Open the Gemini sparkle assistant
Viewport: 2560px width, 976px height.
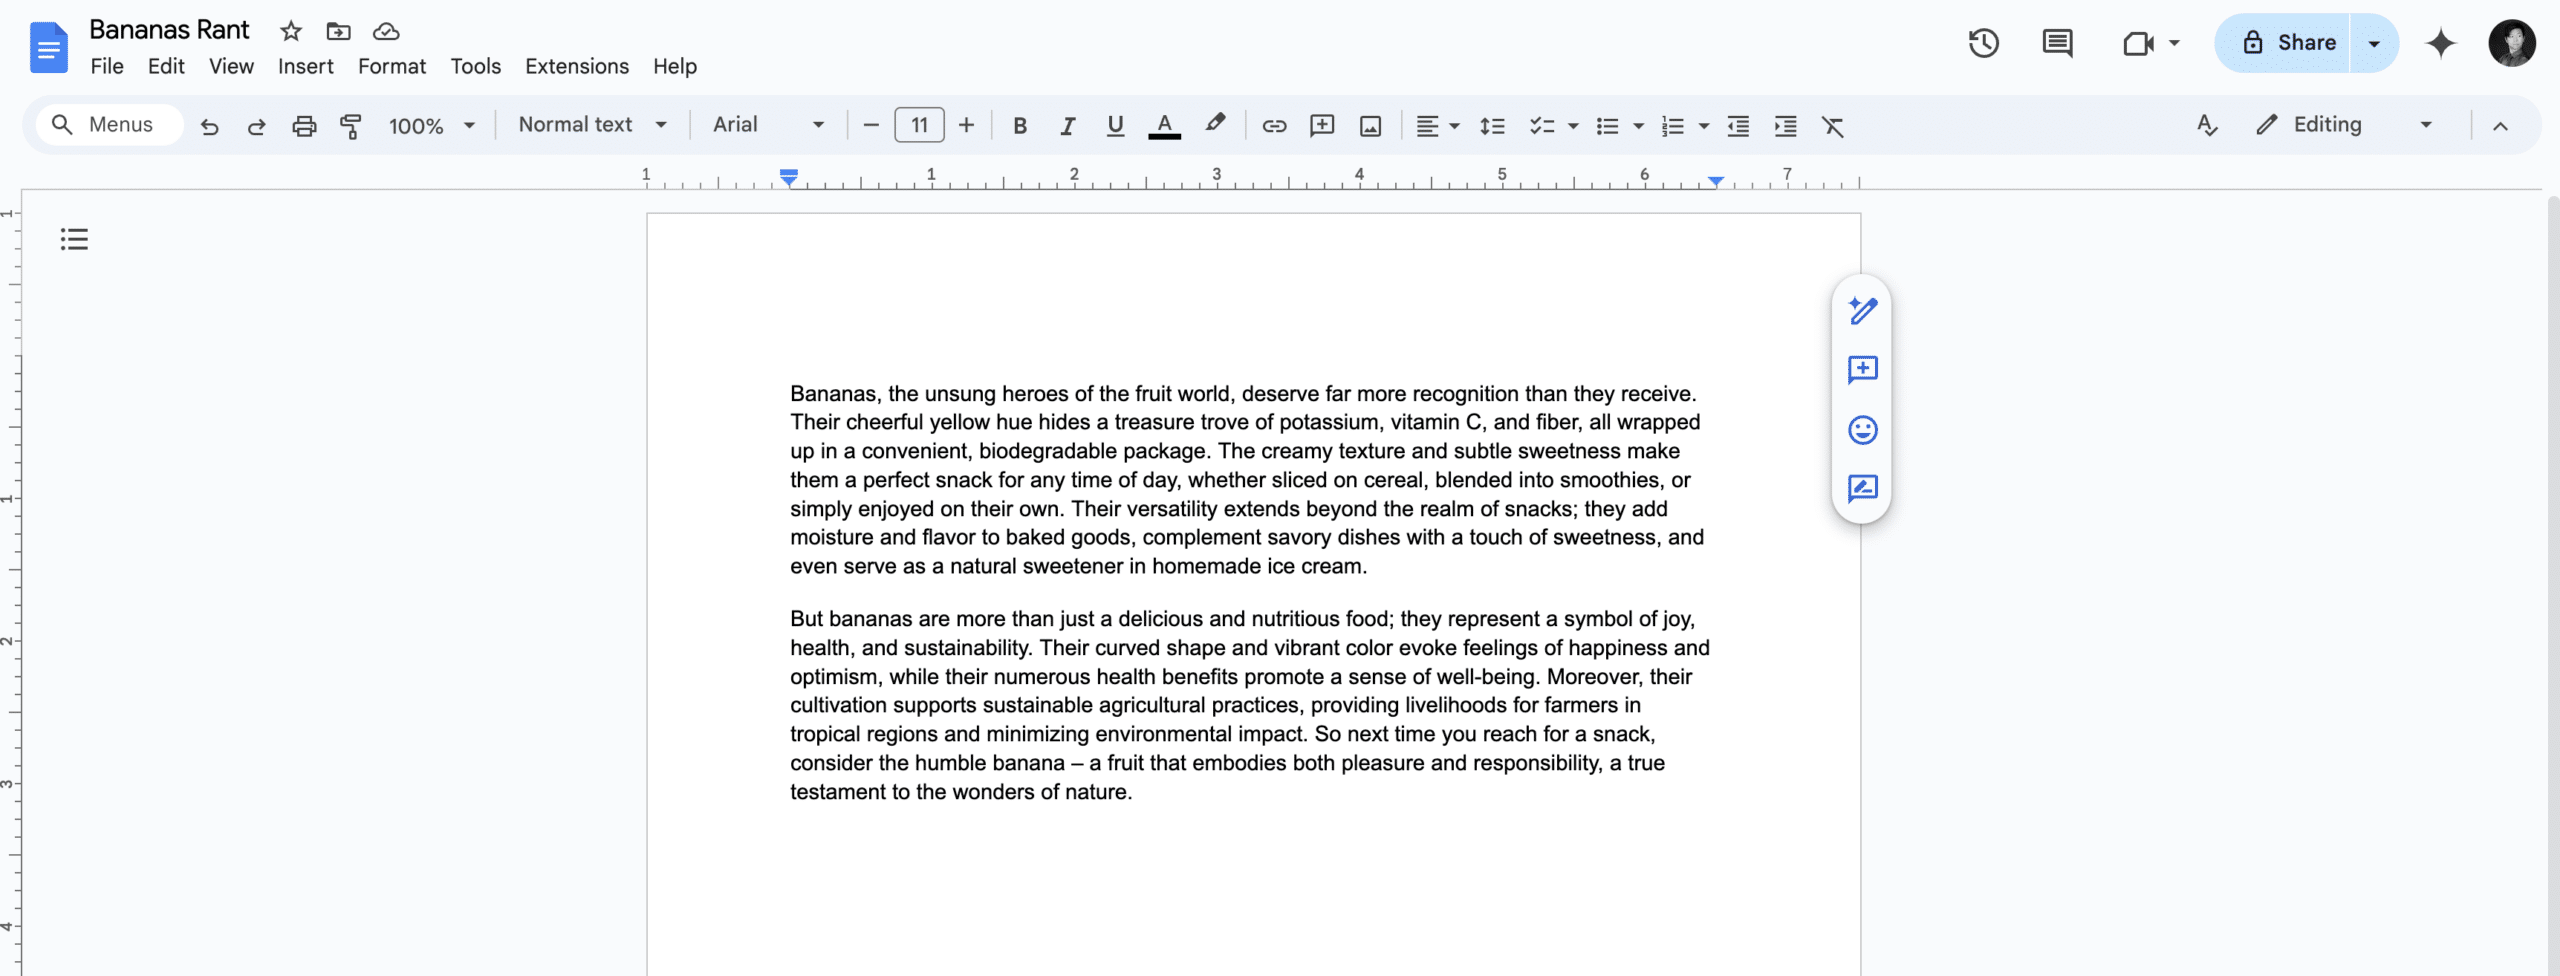coord(2441,43)
